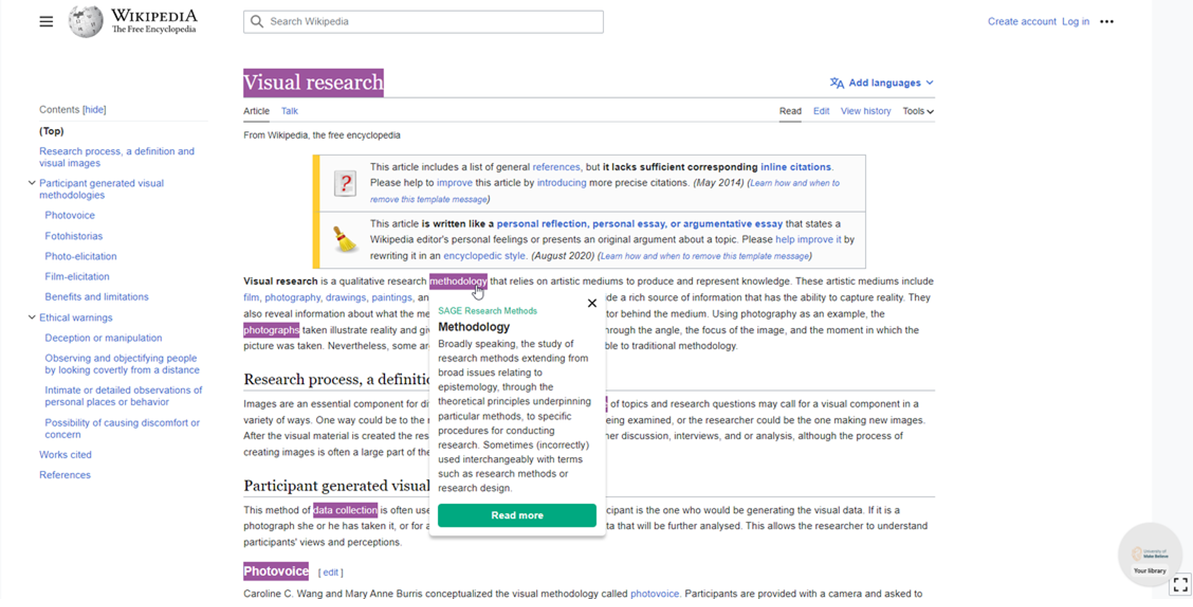Click the photovoice article link

[655, 593]
